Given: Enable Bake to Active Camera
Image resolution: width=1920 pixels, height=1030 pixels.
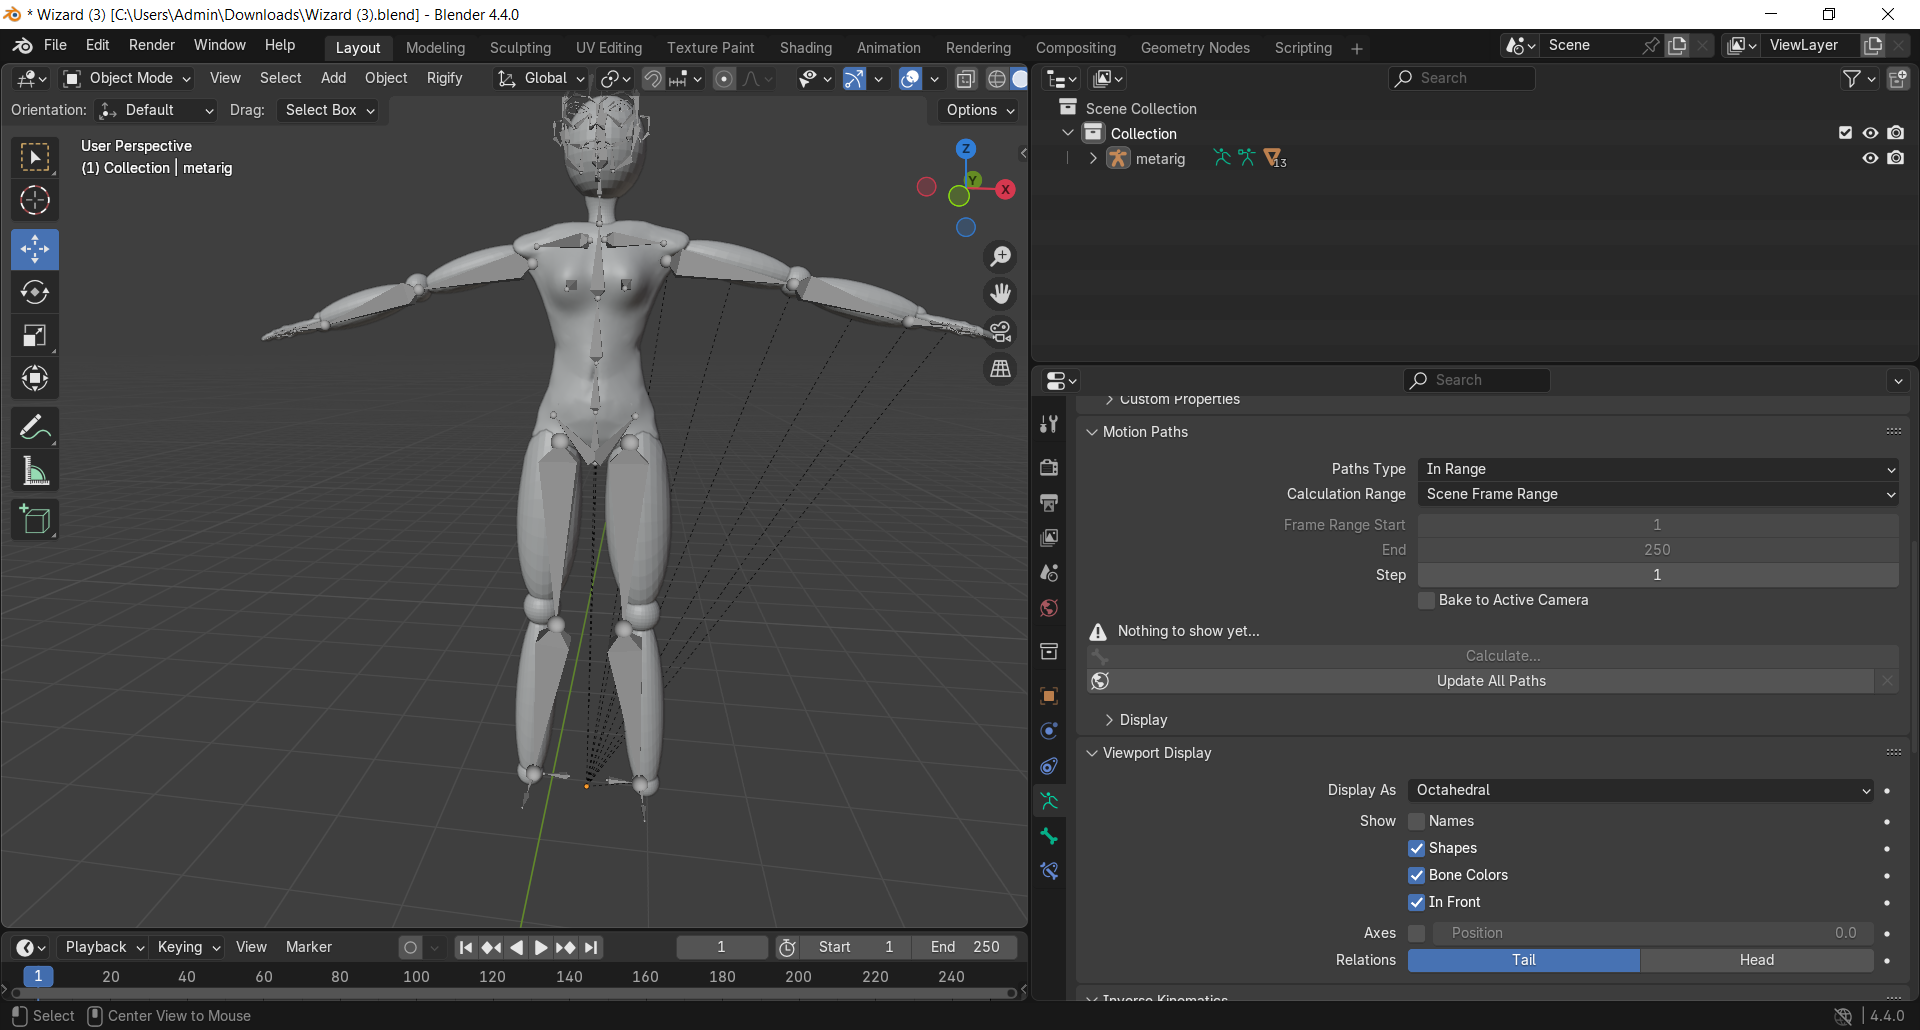Looking at the screenshot, I should (x=1427, y=600).
